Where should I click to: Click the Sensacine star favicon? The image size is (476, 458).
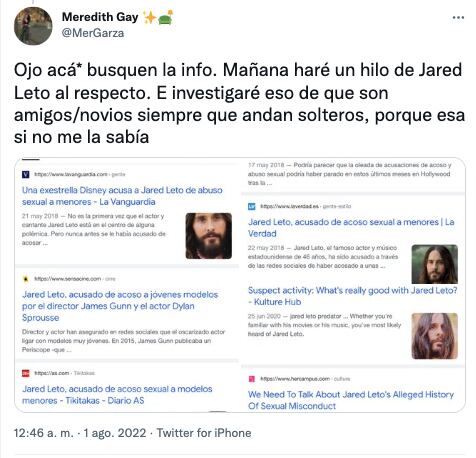[26, 279]
